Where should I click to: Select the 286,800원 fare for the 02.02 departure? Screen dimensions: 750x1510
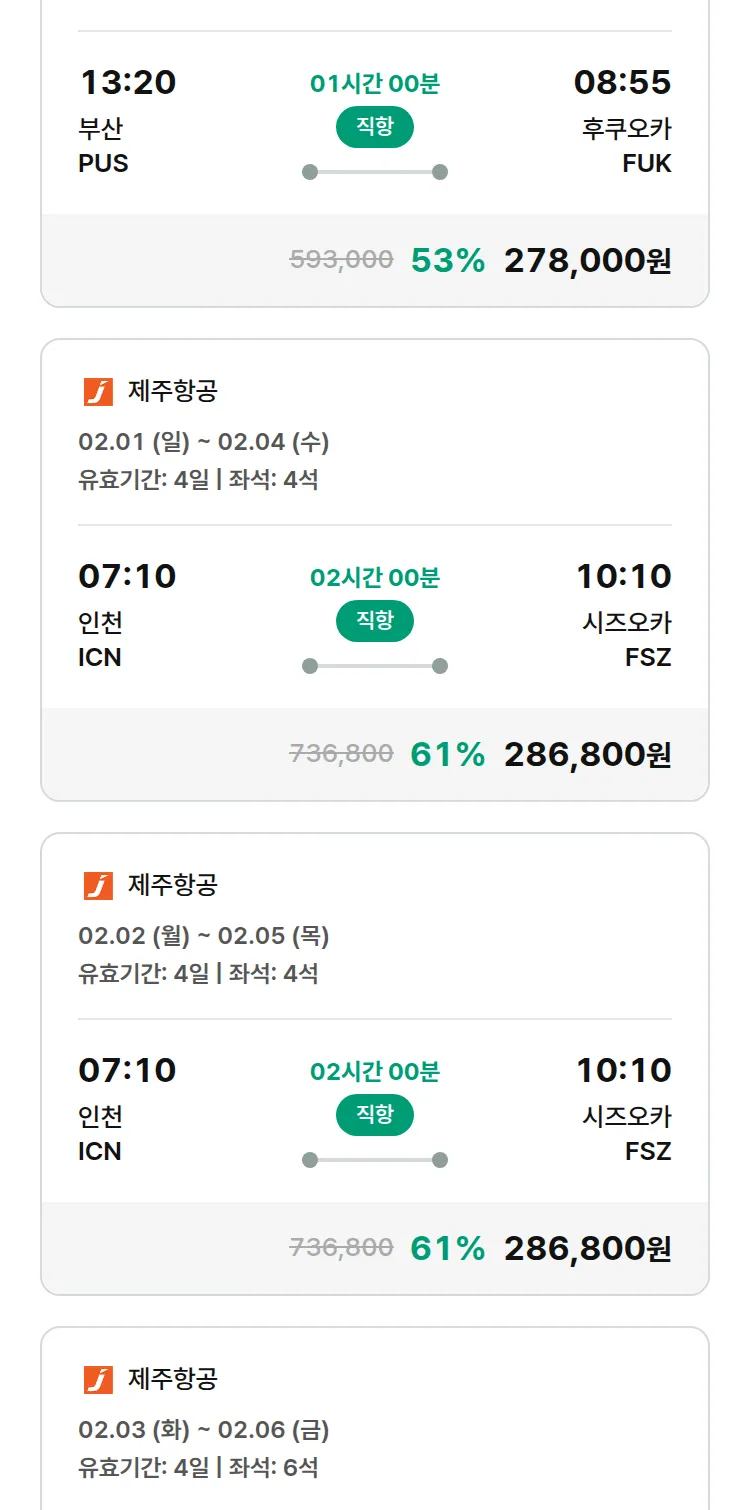point(587,1249)
